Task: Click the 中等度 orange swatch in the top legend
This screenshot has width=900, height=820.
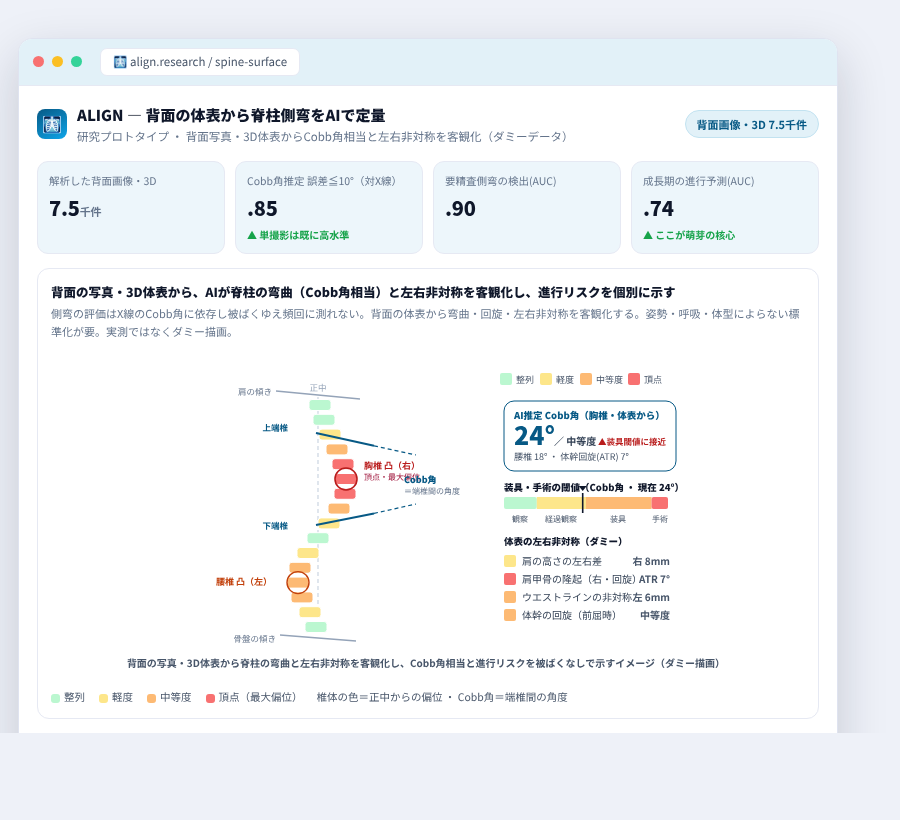Action: pos(586,379)
